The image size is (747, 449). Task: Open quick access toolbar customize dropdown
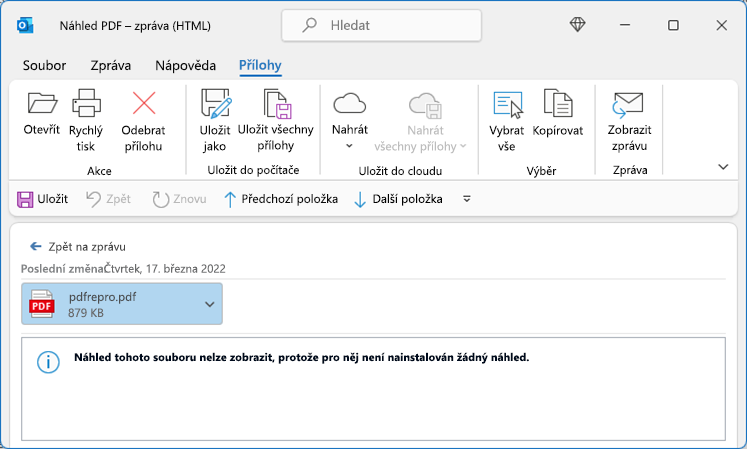467,199
